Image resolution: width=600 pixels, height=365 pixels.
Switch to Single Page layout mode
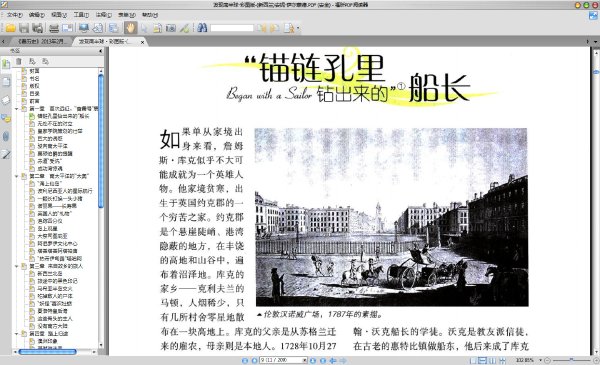473,360
